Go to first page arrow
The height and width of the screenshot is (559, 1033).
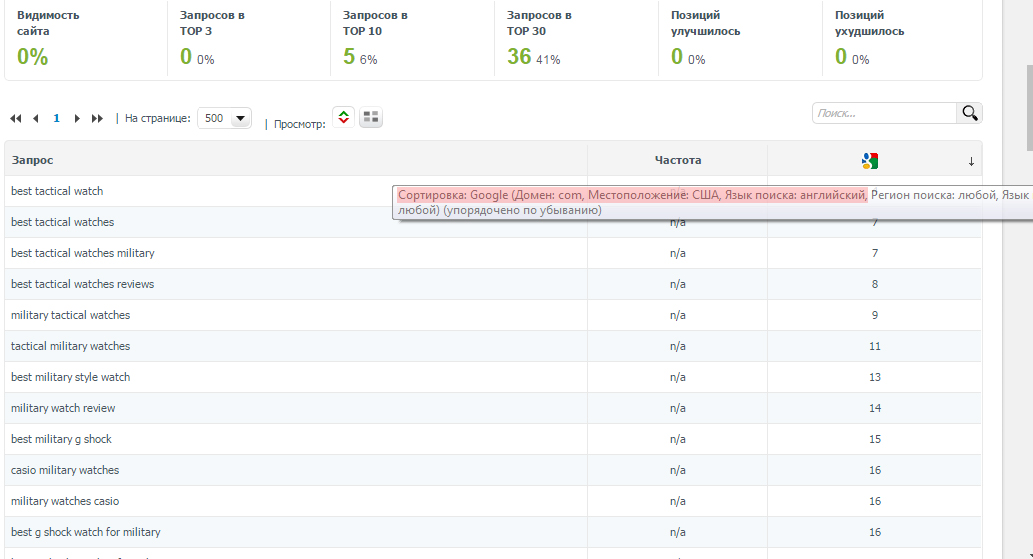click(16, 119)
